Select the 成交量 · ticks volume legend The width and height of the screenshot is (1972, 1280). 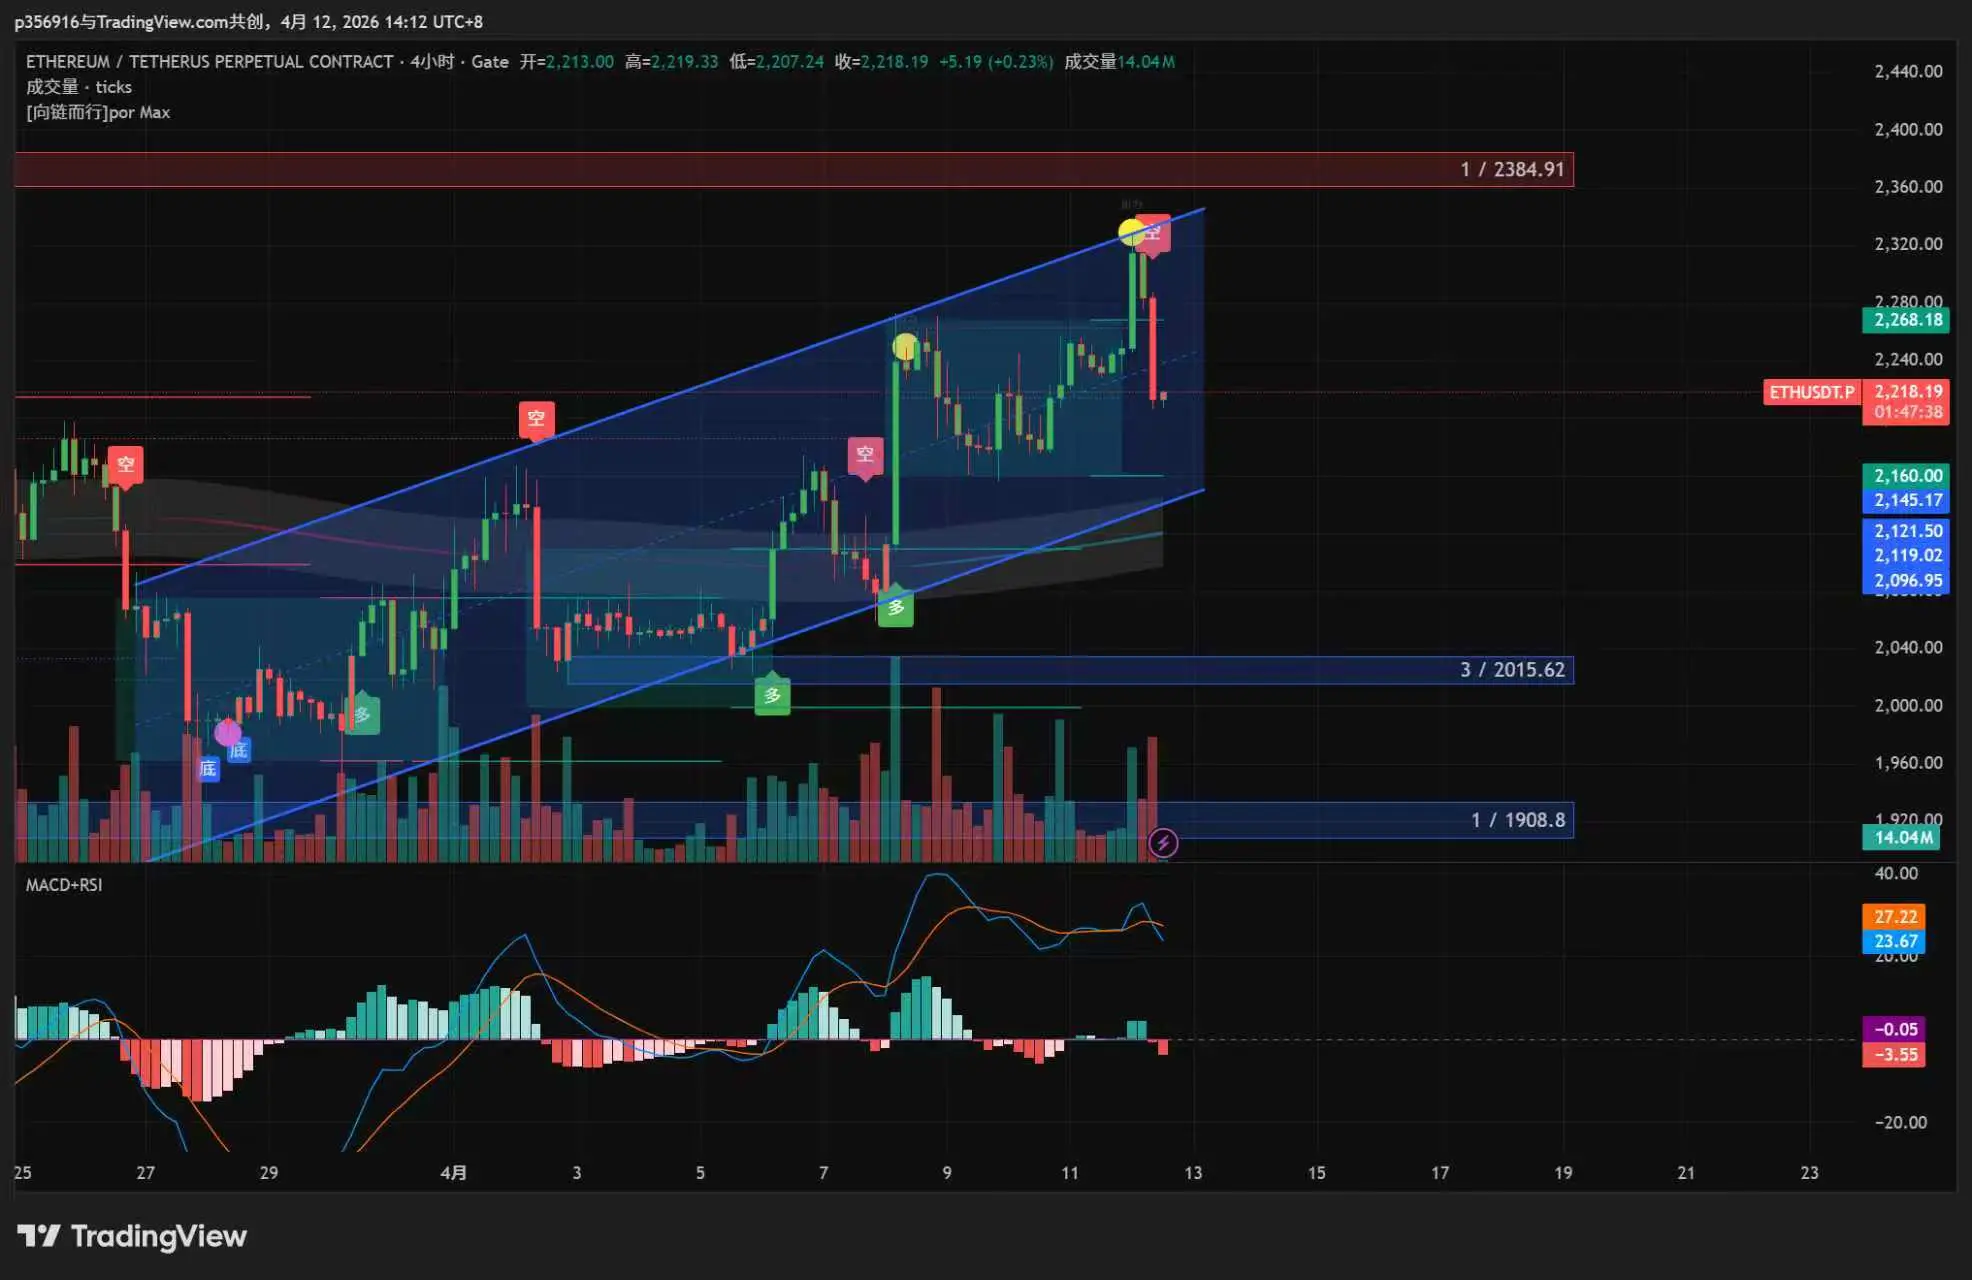click(x=79, y=87)
